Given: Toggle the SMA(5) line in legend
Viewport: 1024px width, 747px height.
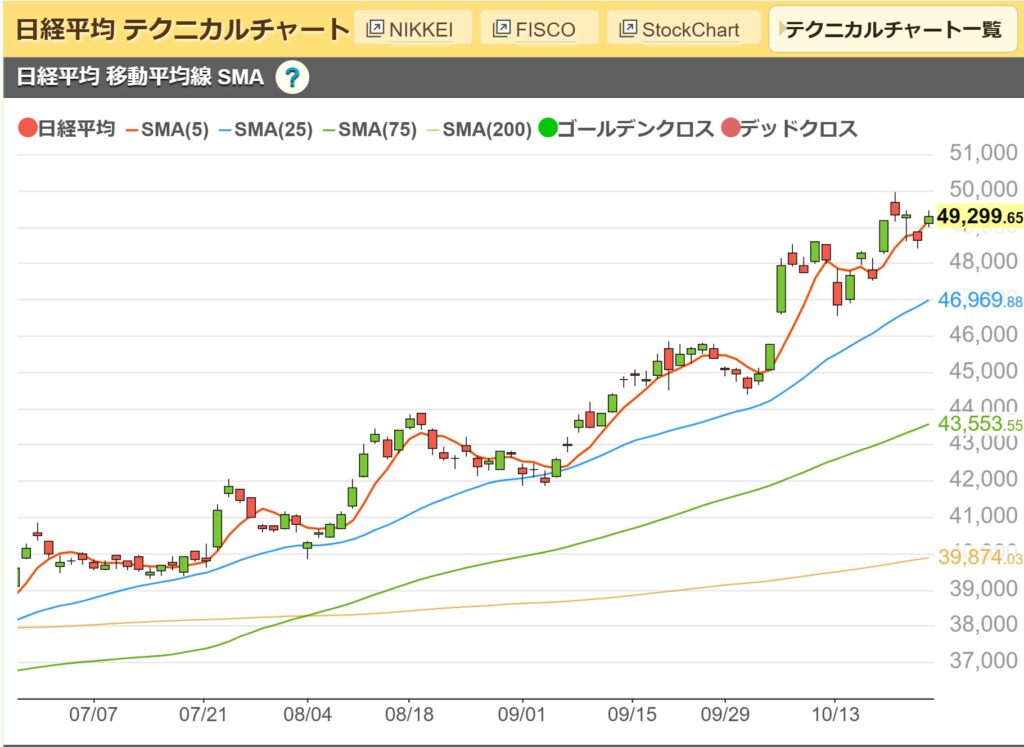Looking at the screenshot, I should click(x=166, y=129).
